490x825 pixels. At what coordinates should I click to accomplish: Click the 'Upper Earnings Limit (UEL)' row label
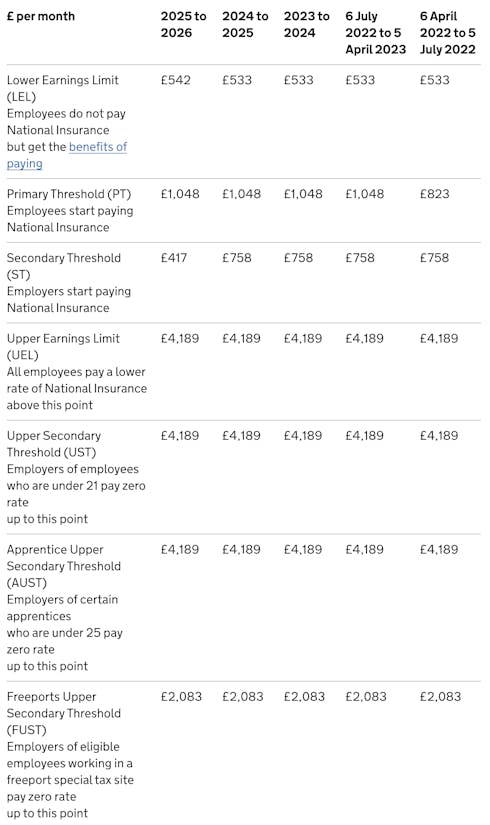coord(63,347)
